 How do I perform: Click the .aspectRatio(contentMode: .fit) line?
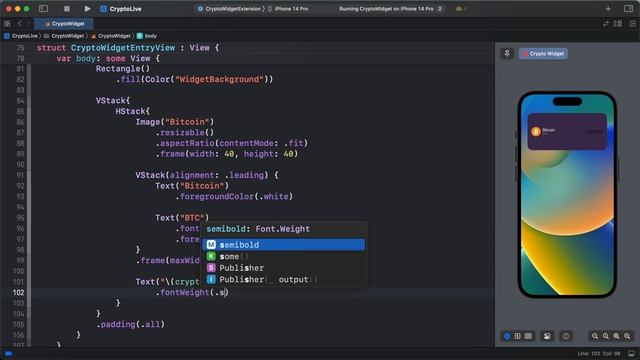pyautogui.click(x=231, y=143)
